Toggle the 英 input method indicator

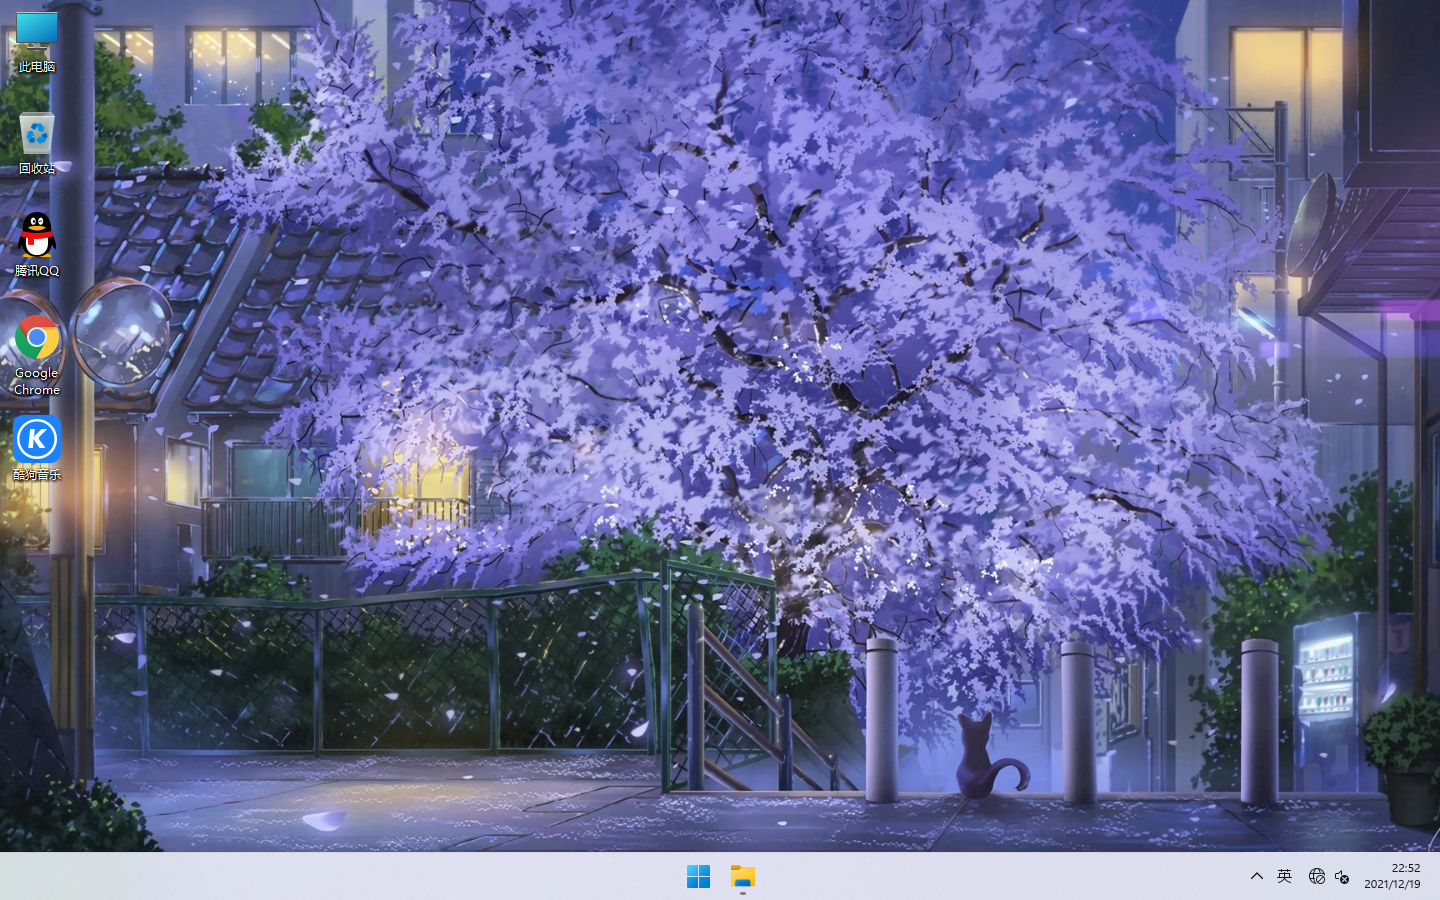click(x=1285, y=876)
